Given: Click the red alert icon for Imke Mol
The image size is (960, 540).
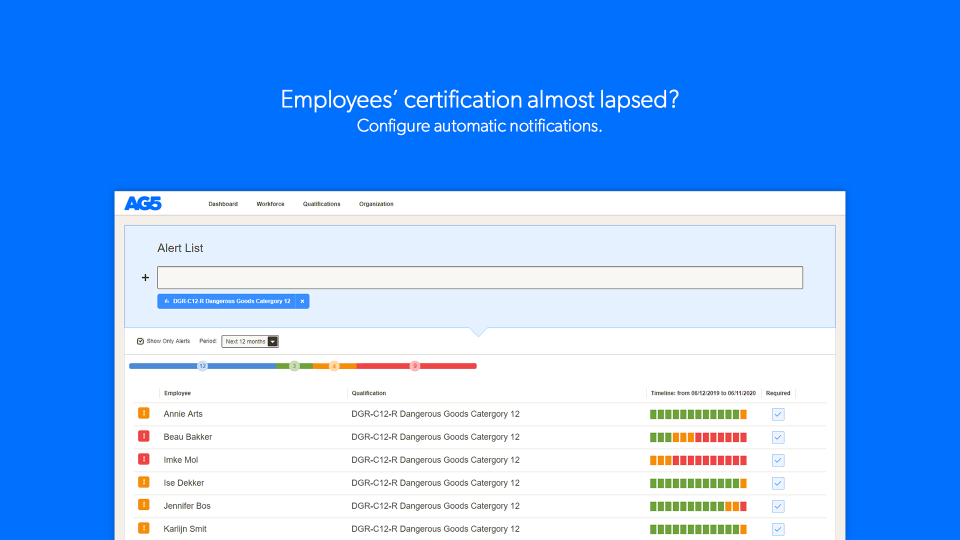Looking at the screenshot, I should pyautogui.click(x=143, y=459).
